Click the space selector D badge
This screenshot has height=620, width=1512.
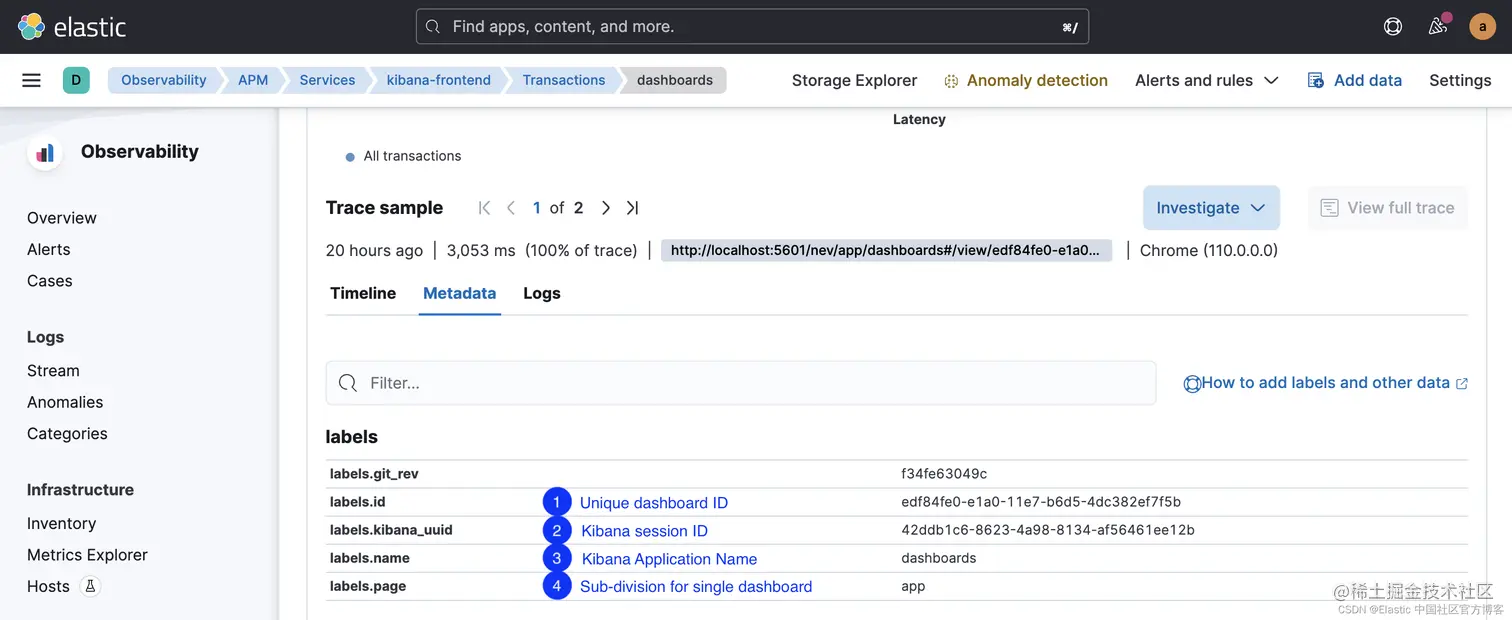point(76,80)
